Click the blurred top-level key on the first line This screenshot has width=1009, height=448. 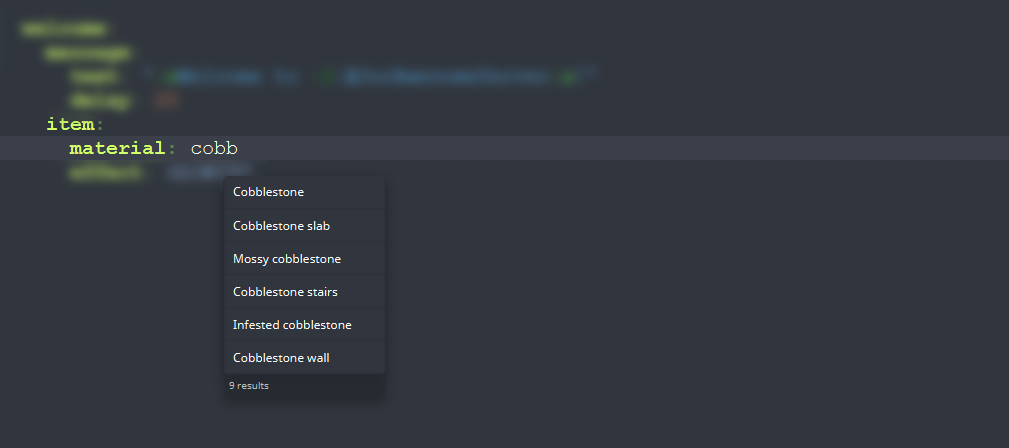click(x=63, y=29)
